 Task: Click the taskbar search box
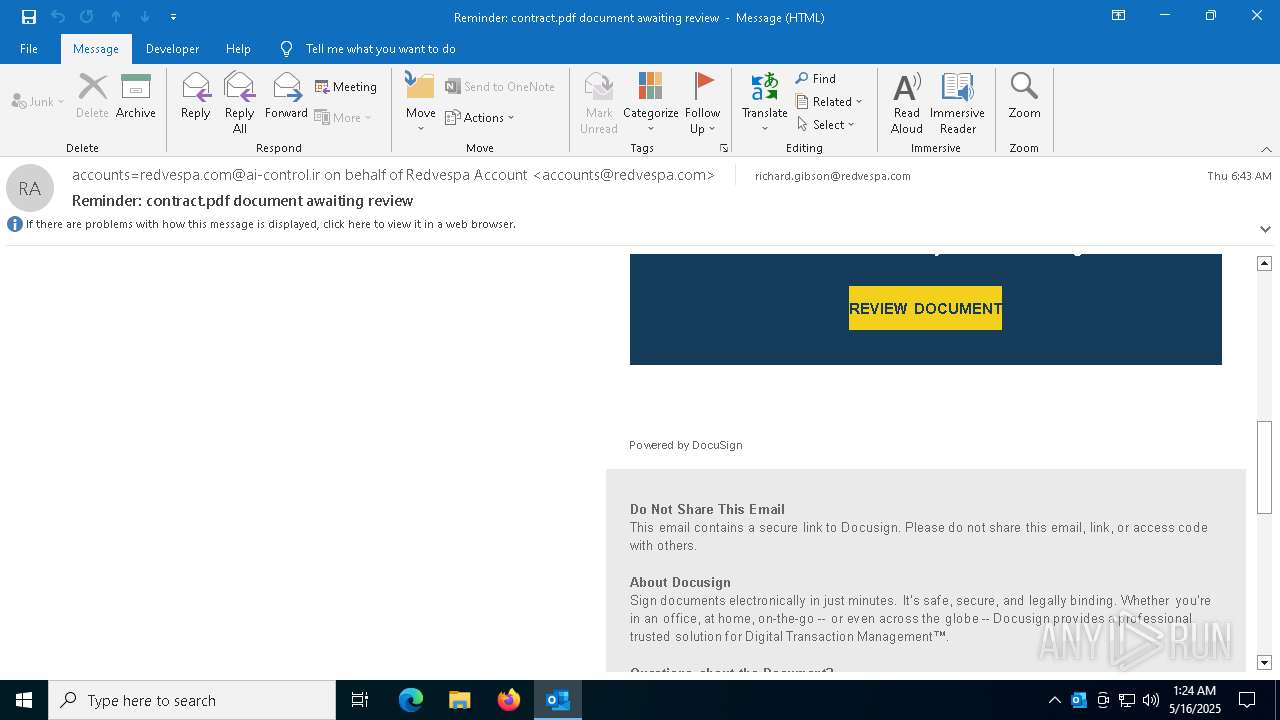[x=192, y=700]
